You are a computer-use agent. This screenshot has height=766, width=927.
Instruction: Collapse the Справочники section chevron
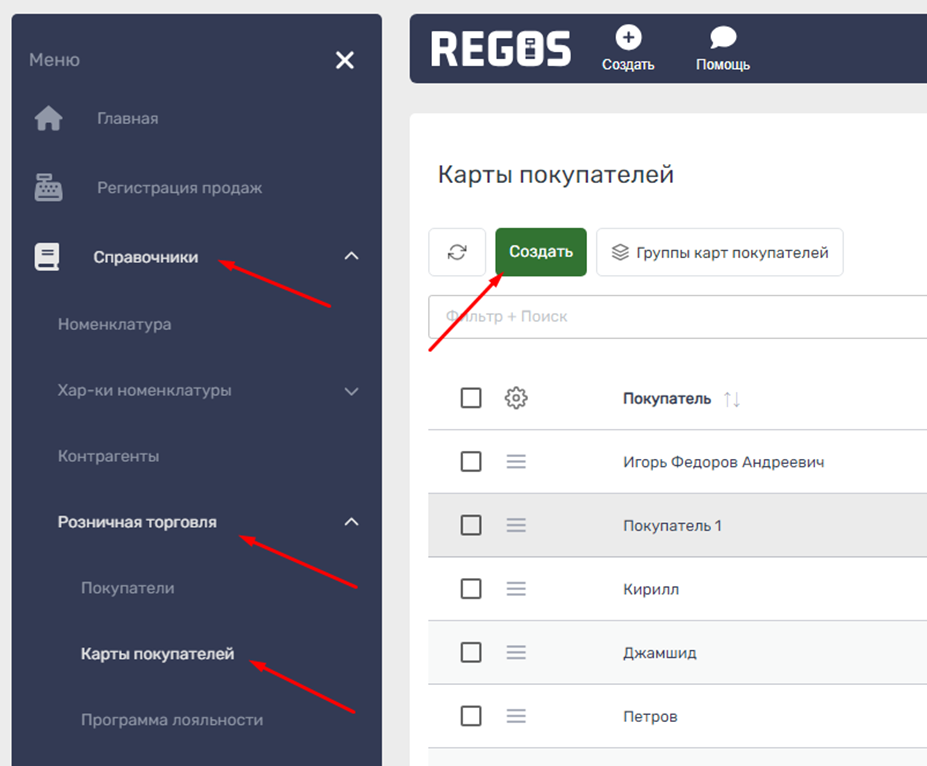[351, 257]
